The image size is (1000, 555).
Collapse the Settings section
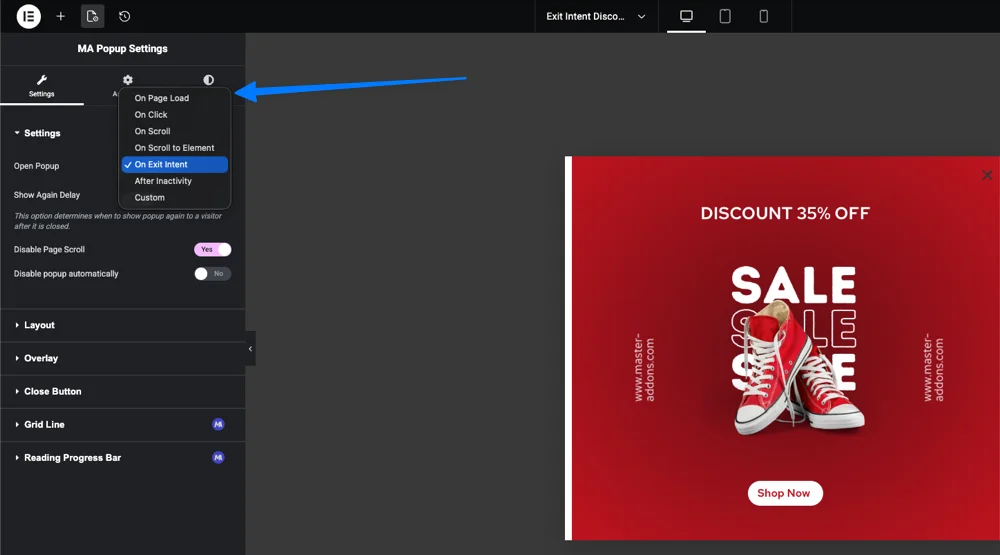[37, 133]
